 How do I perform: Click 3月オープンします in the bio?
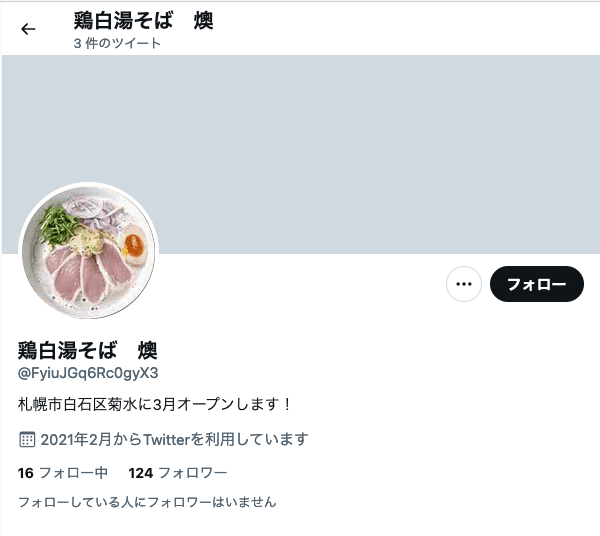coord(222,404)
